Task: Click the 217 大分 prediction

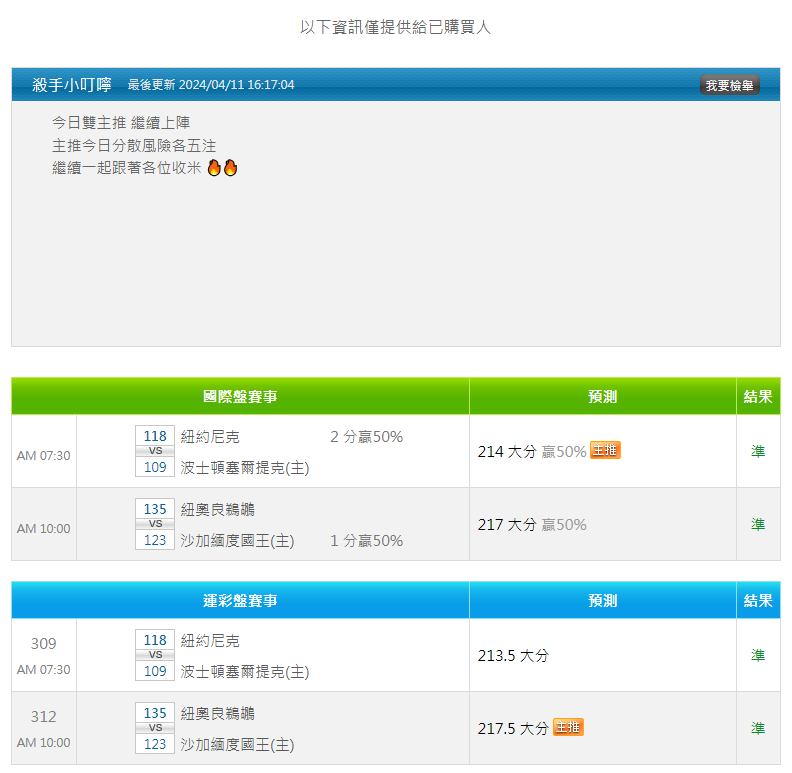Action: [x=507, y=524]
